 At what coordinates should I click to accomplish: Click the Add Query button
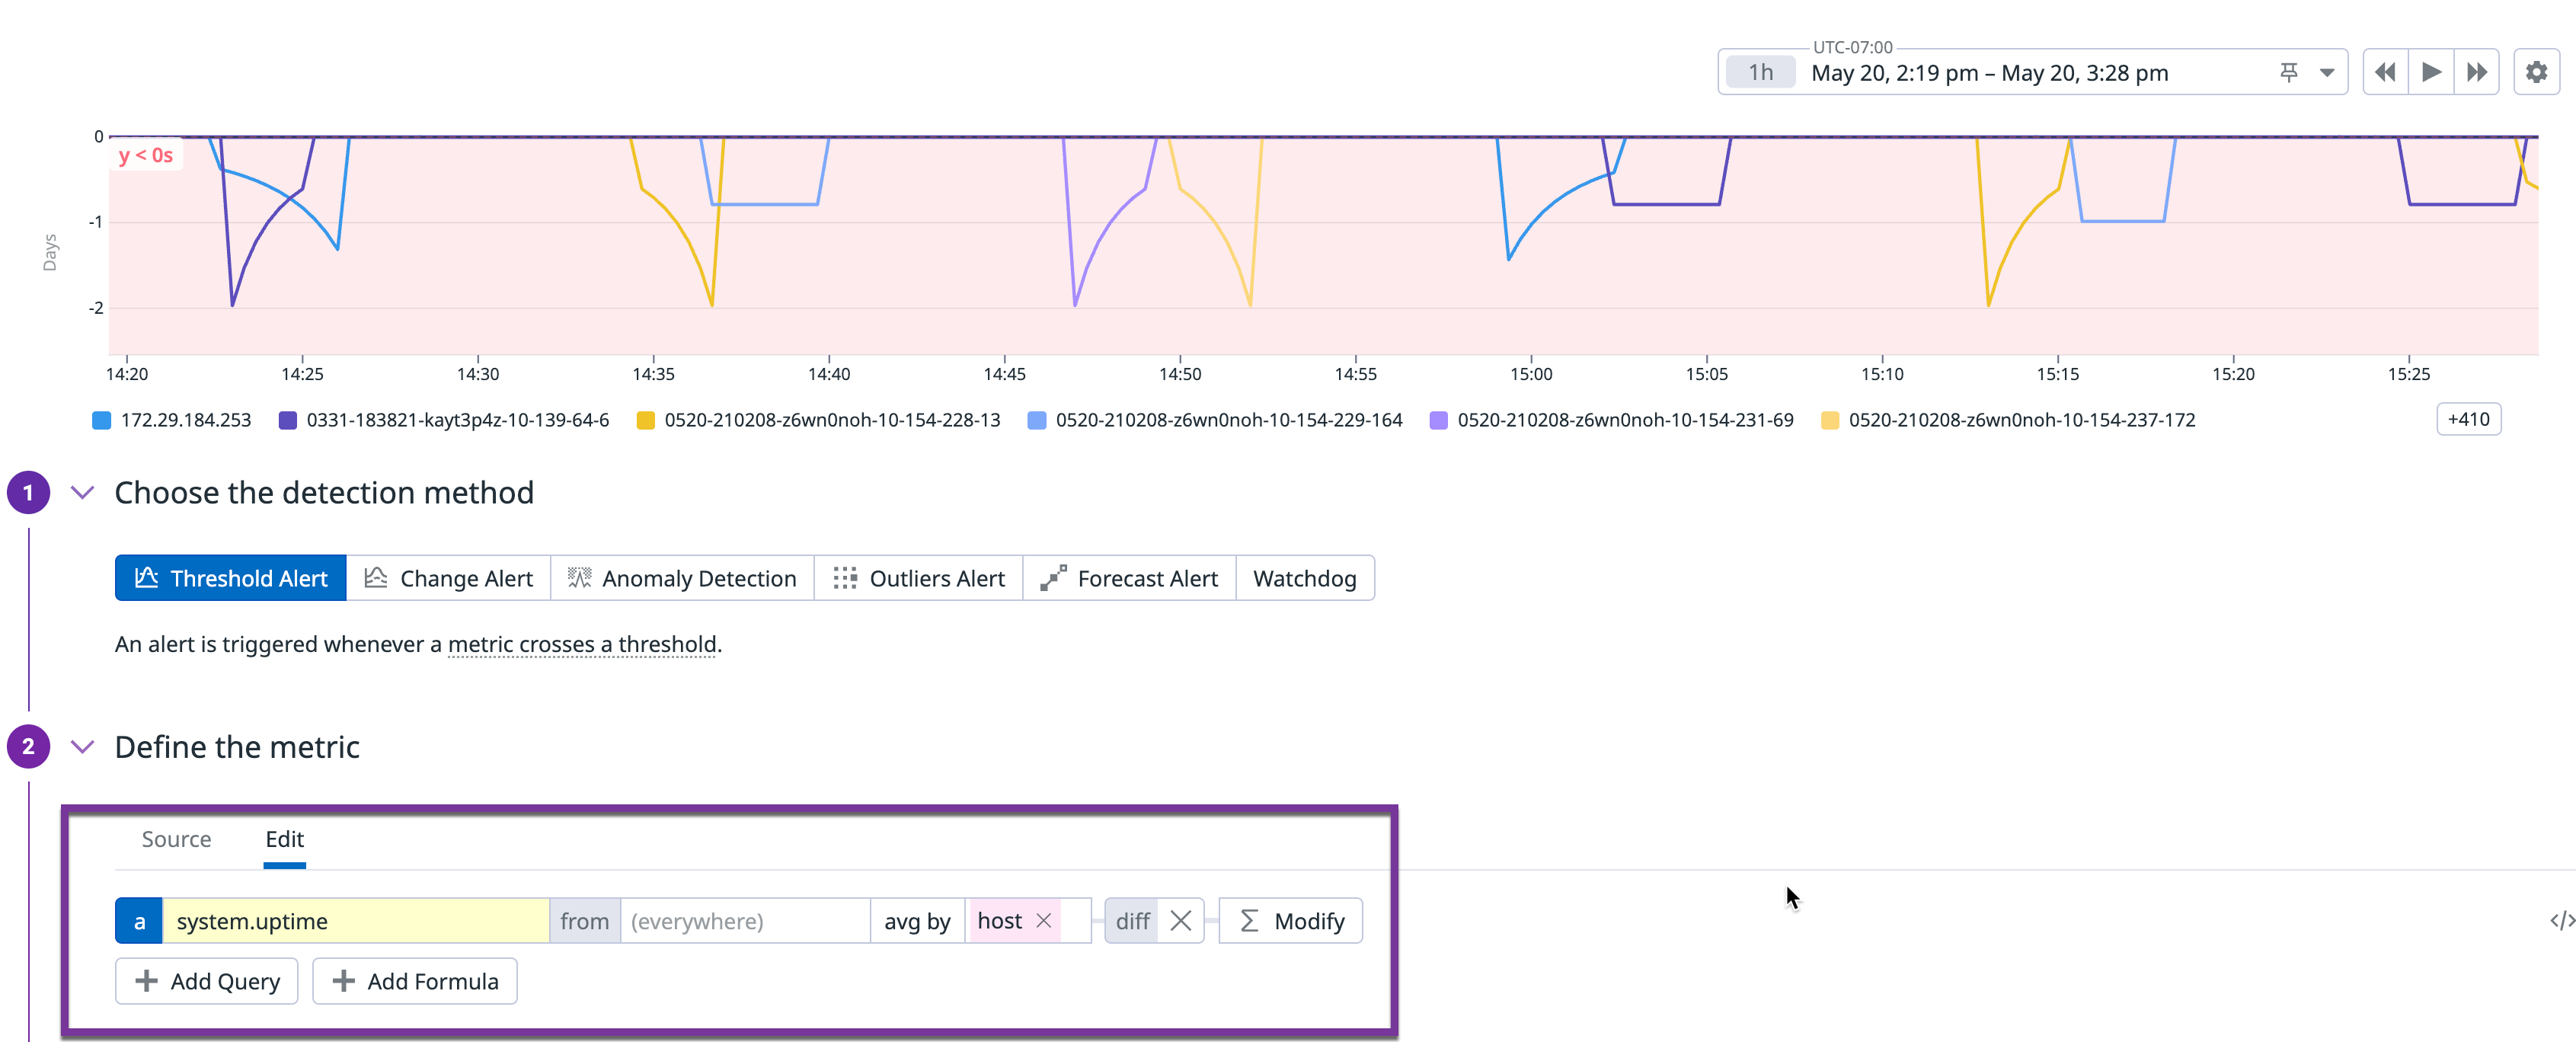(x=207, y=980)
